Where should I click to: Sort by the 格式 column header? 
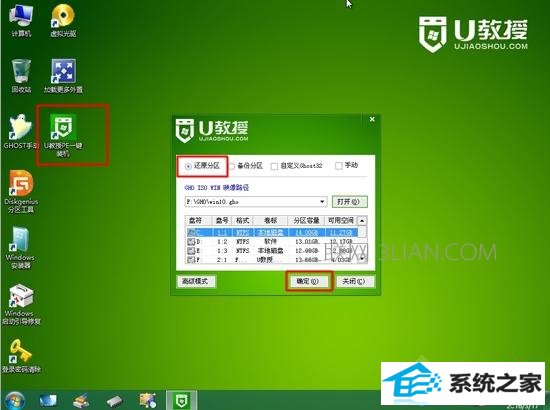[x=242, y=220]
